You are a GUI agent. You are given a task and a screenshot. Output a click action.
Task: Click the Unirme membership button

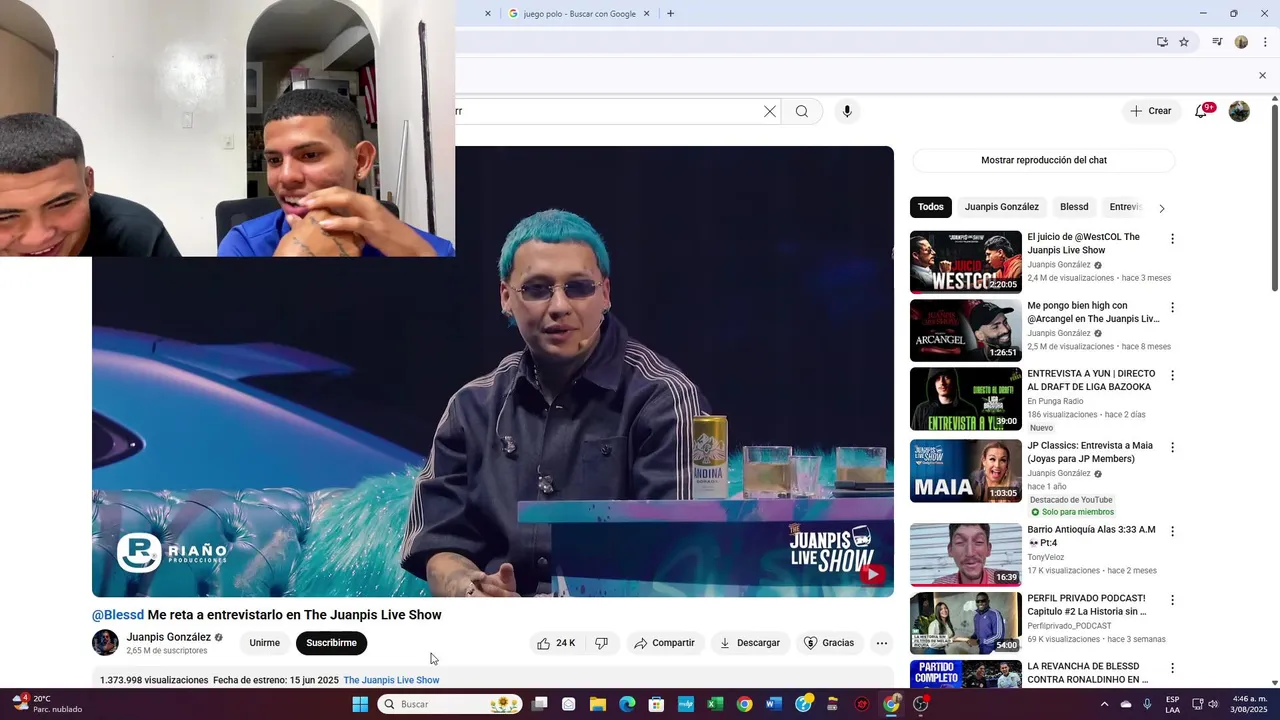tap(265, 643)
